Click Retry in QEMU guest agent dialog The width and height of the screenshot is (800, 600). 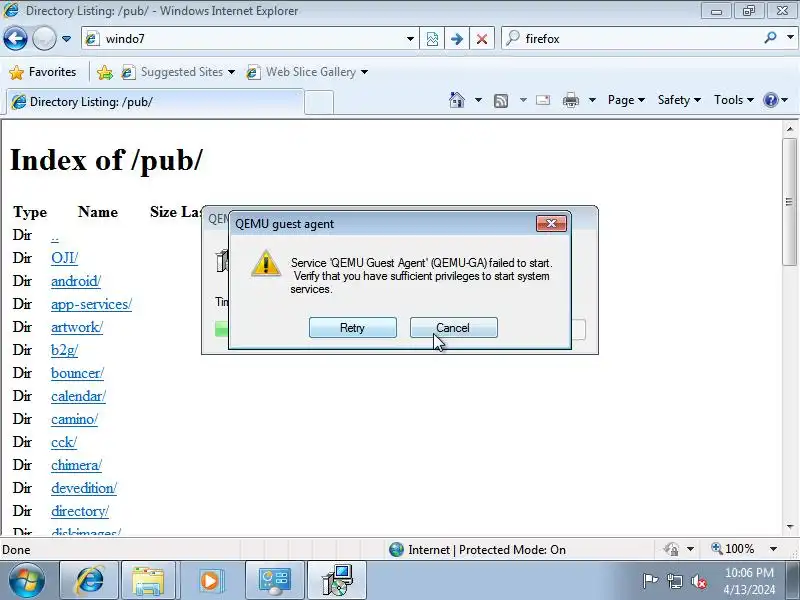[353, 328]
